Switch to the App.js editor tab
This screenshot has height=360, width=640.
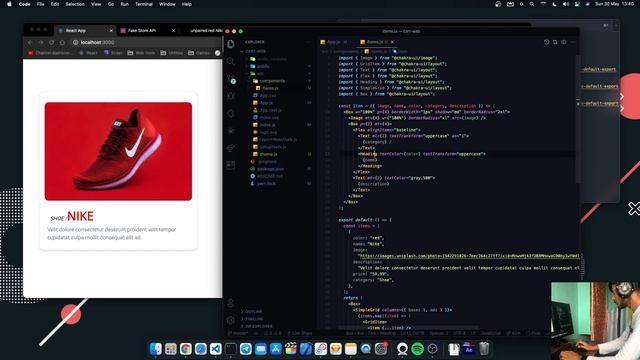click(333, 42)
